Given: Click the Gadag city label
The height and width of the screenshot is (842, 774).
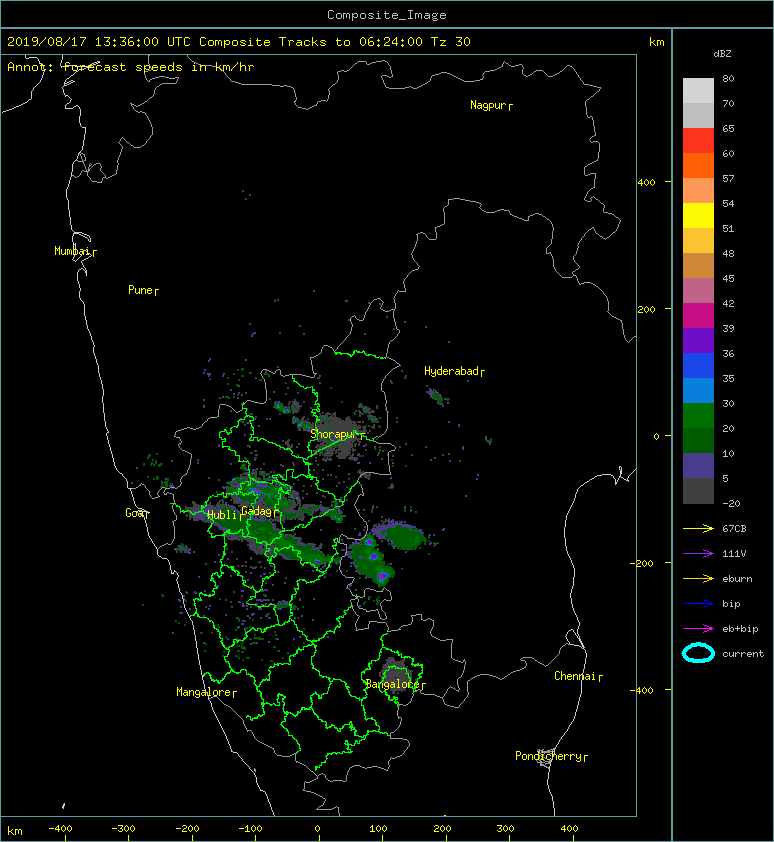Looking at the screenshot, I should coord(257,511).
